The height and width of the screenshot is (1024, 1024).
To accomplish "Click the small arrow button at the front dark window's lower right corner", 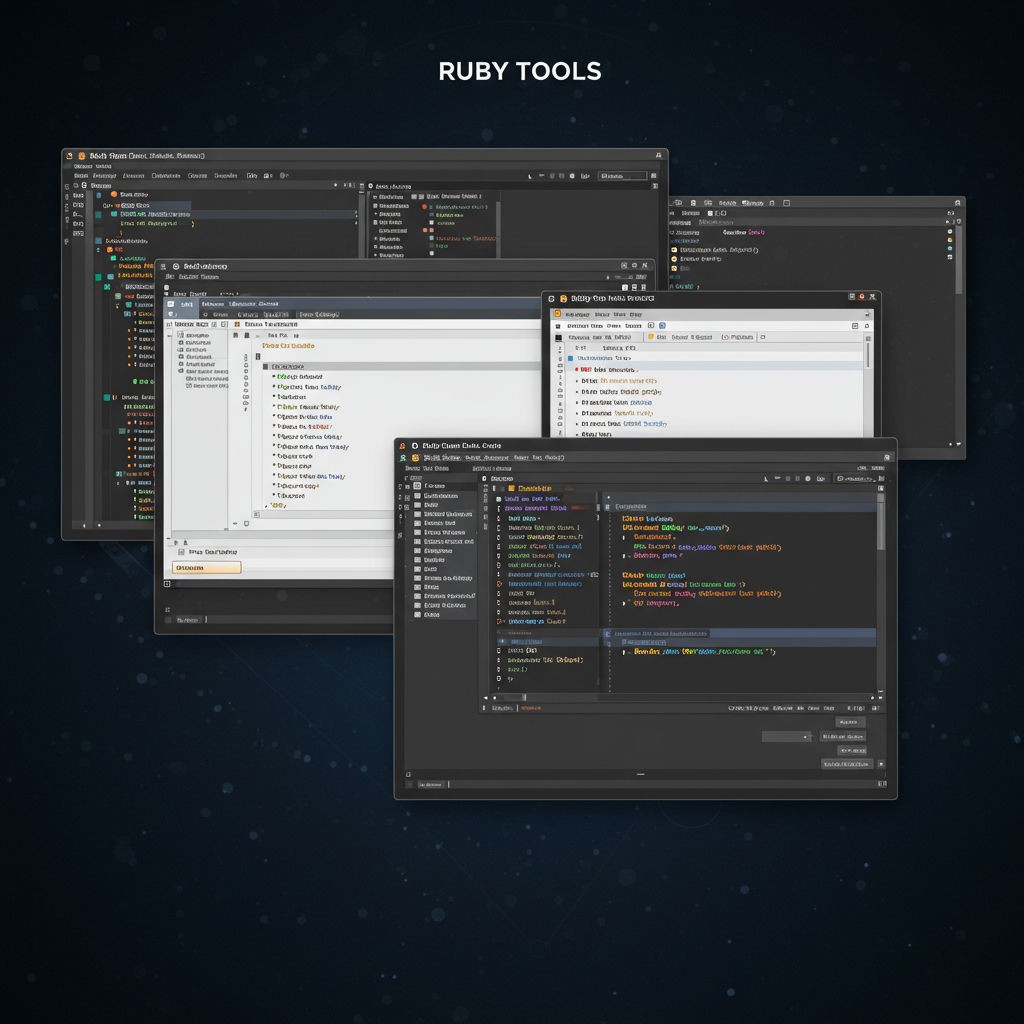I will 881,763.
